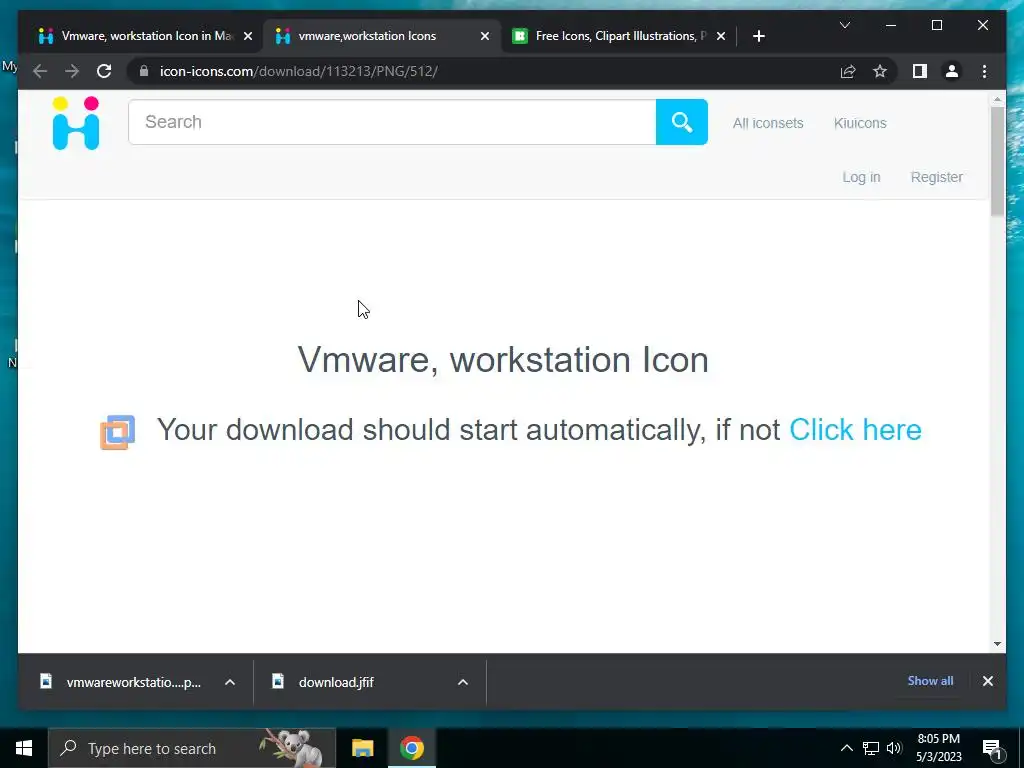Show hidden system tray icons
1024x768 pixels.
[x=846, y=748]
